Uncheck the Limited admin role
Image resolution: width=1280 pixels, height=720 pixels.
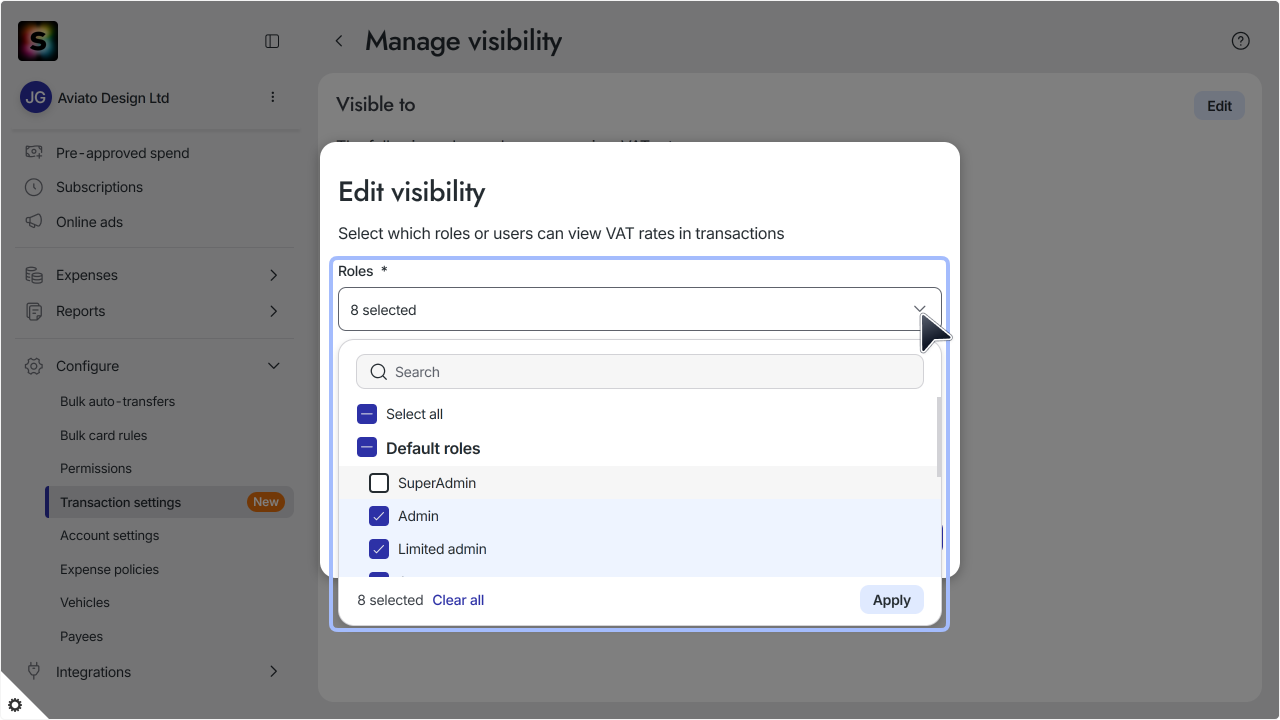pyautogui.click(x=379, y=549)
